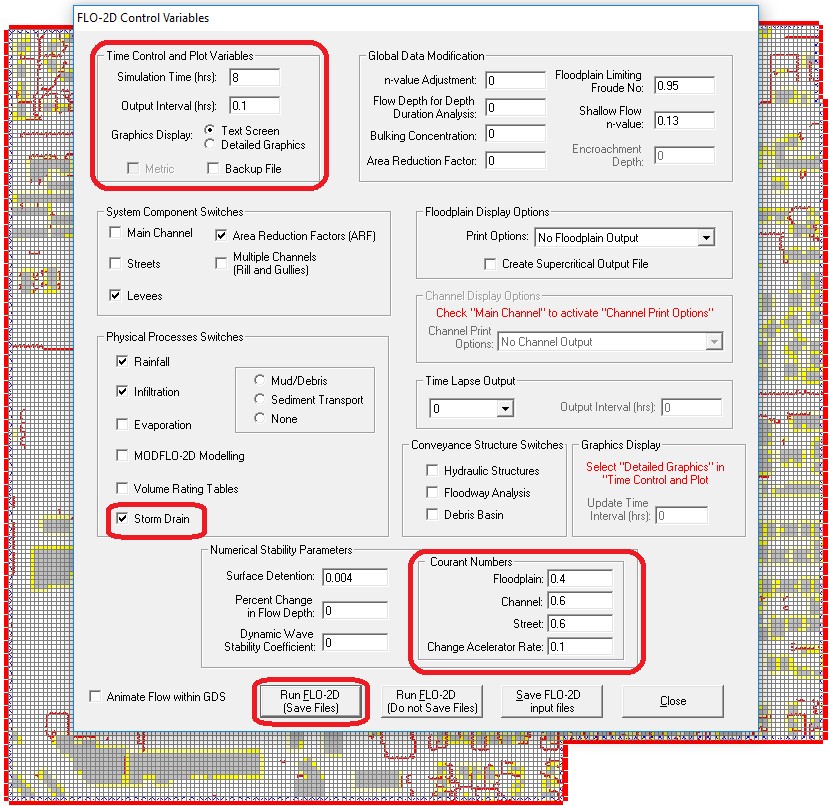
Task: Check Animate Flow within GDS
Action: pos(96,697)
